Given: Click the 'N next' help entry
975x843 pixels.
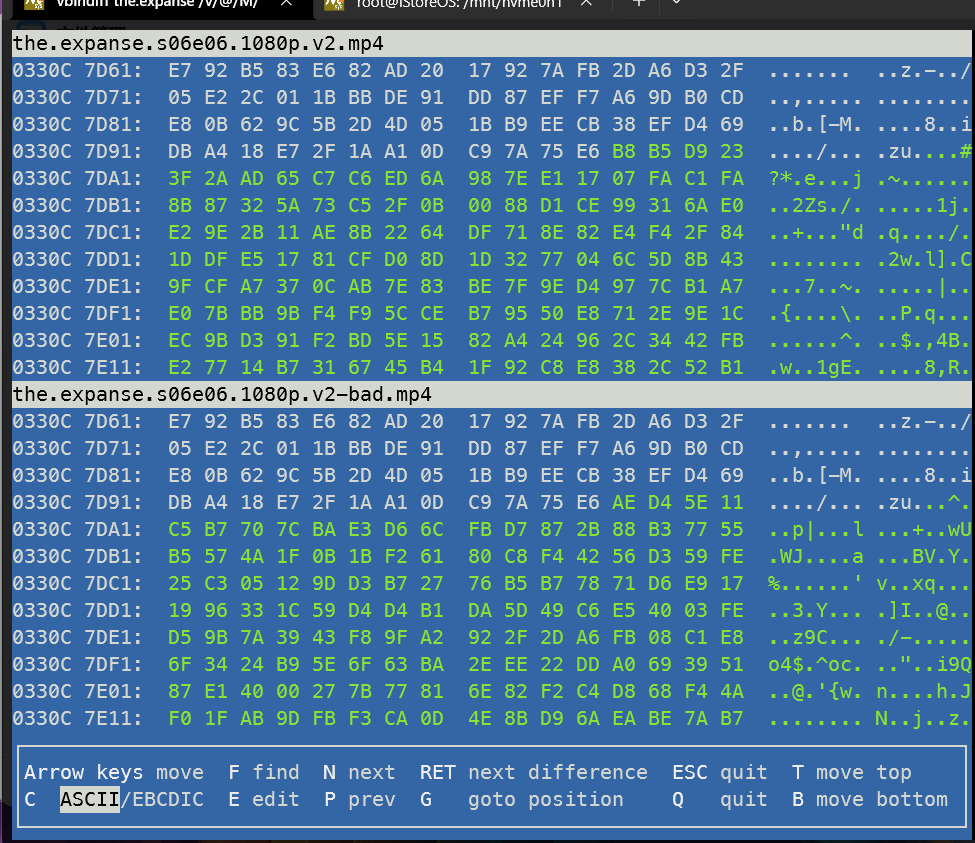Looking at the screenshot, I should pyautogui.click(x=359, y=772).
